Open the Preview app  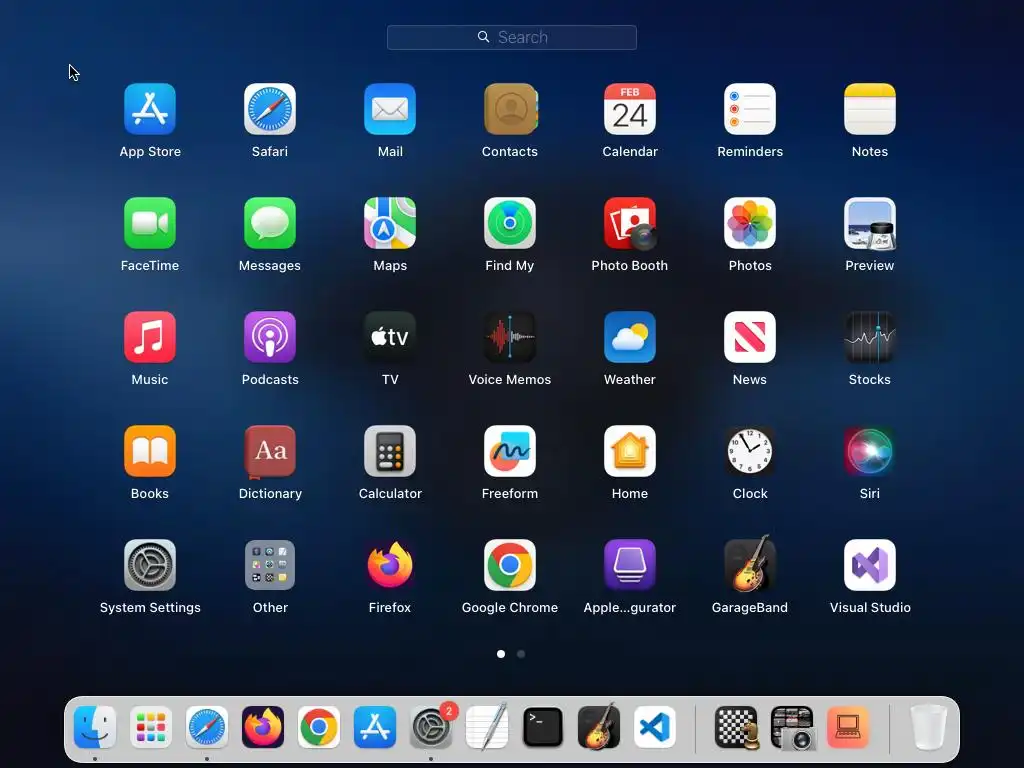pos(870,223)
